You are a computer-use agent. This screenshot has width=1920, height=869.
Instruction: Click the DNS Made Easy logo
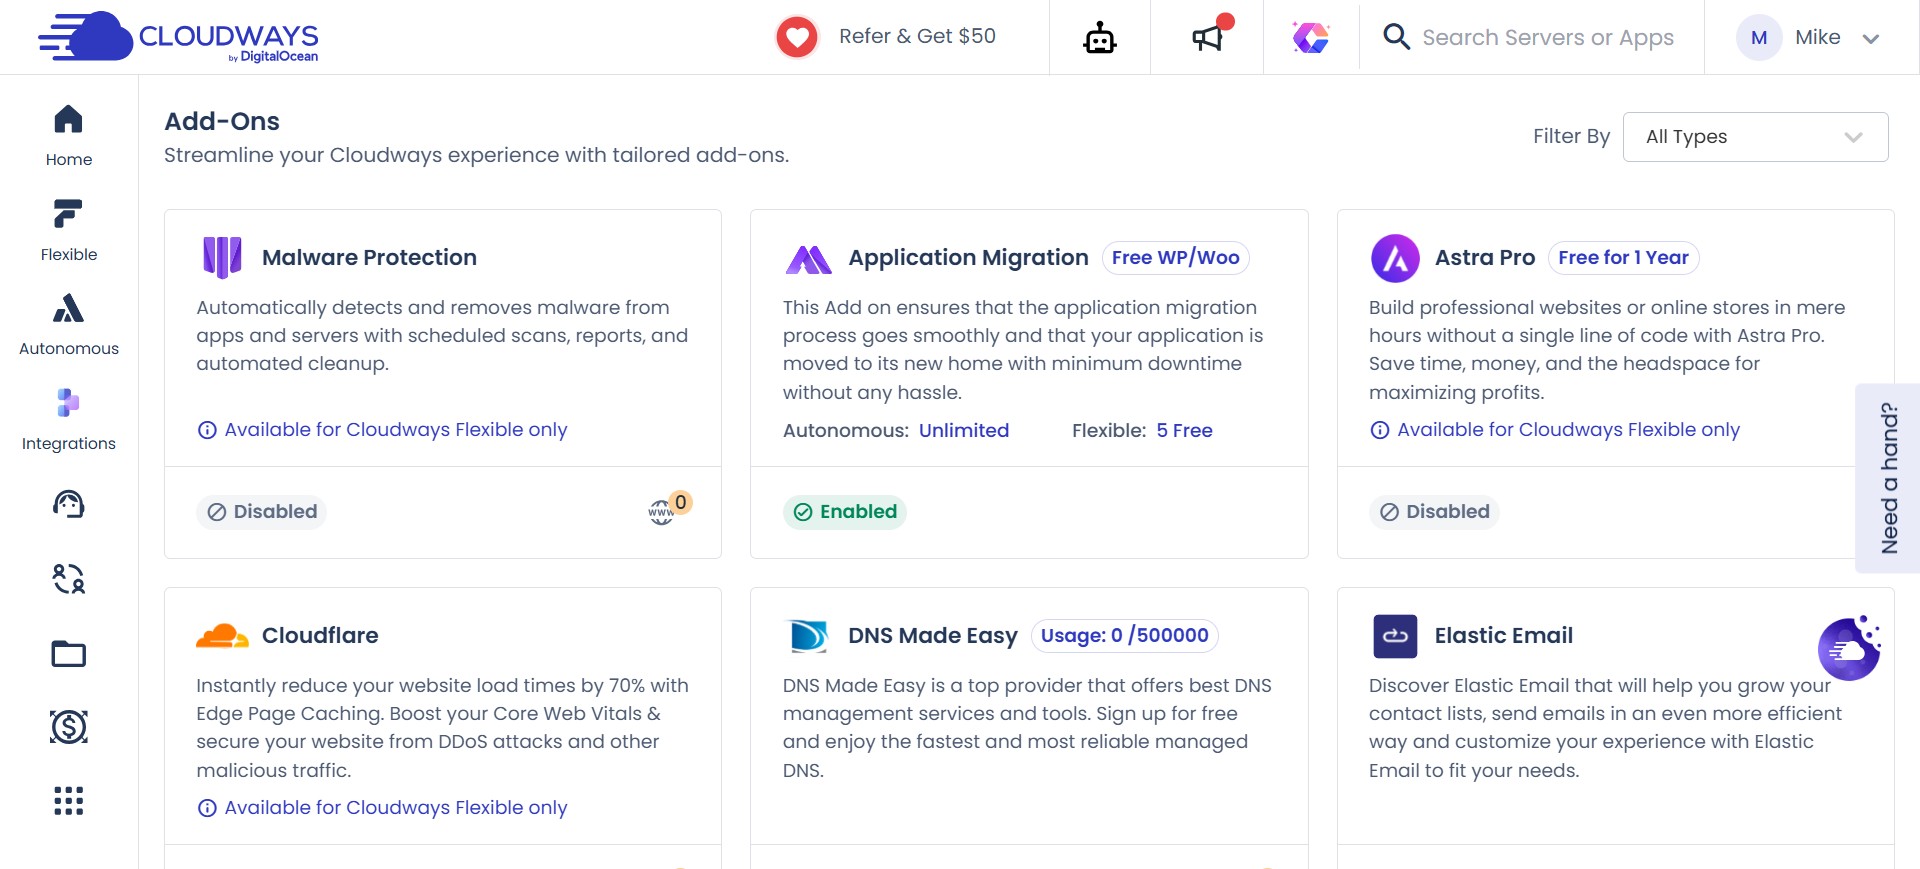[809, 636]
